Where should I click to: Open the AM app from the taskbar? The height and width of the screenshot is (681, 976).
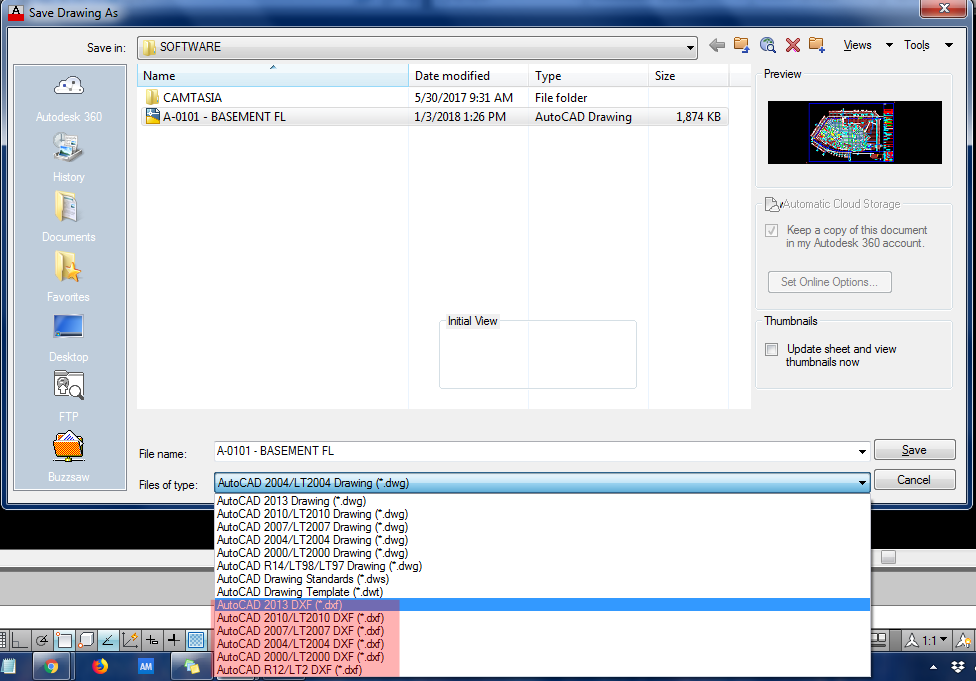click(x=146, y=667)
